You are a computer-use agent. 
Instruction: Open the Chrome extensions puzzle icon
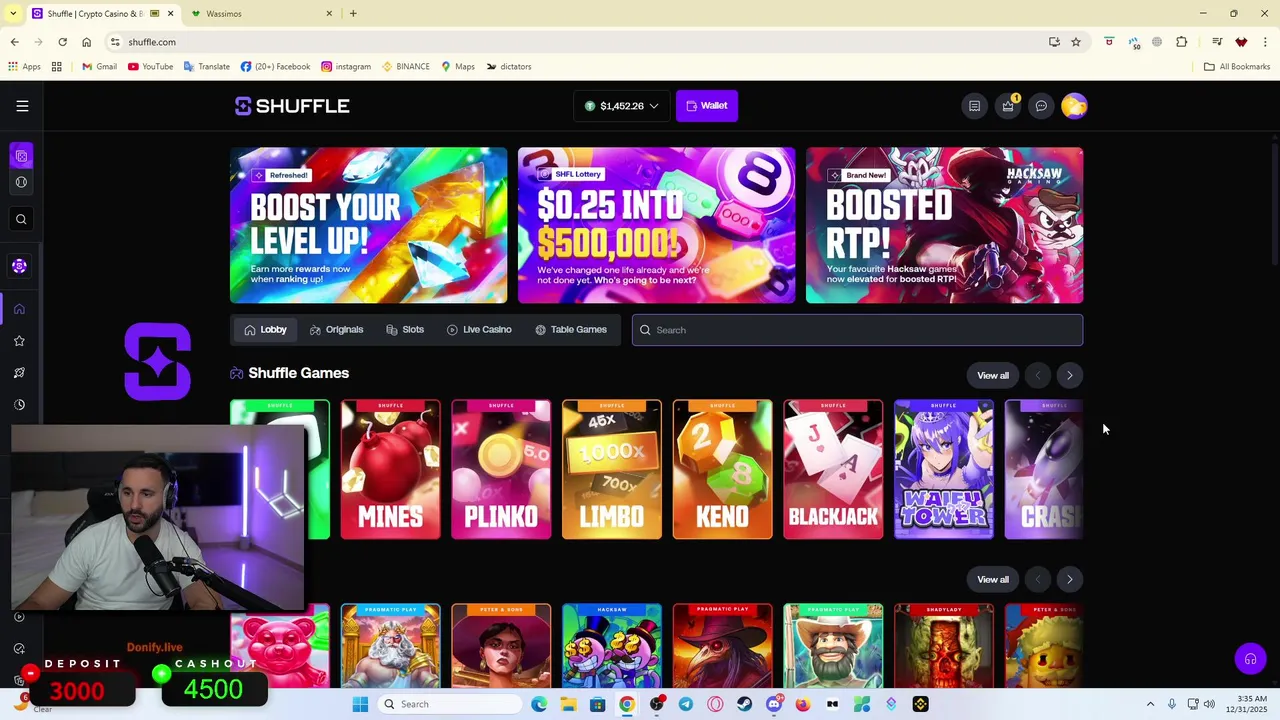(x=1182, y=42)
